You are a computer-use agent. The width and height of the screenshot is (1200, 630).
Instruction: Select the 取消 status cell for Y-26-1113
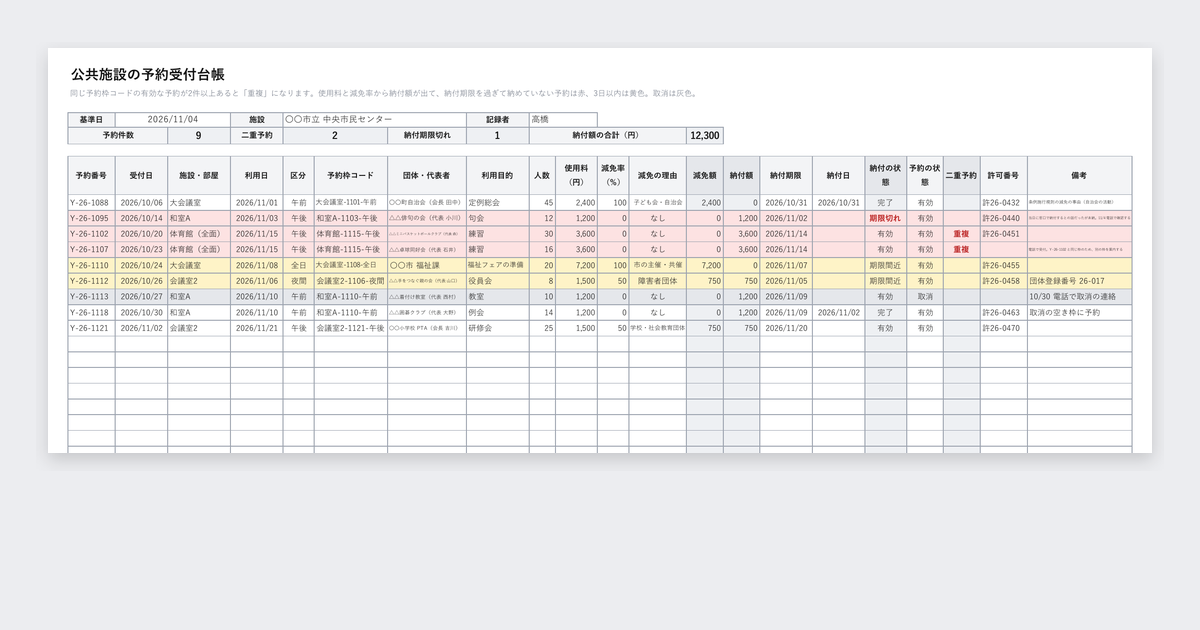[x=925, y=297]
